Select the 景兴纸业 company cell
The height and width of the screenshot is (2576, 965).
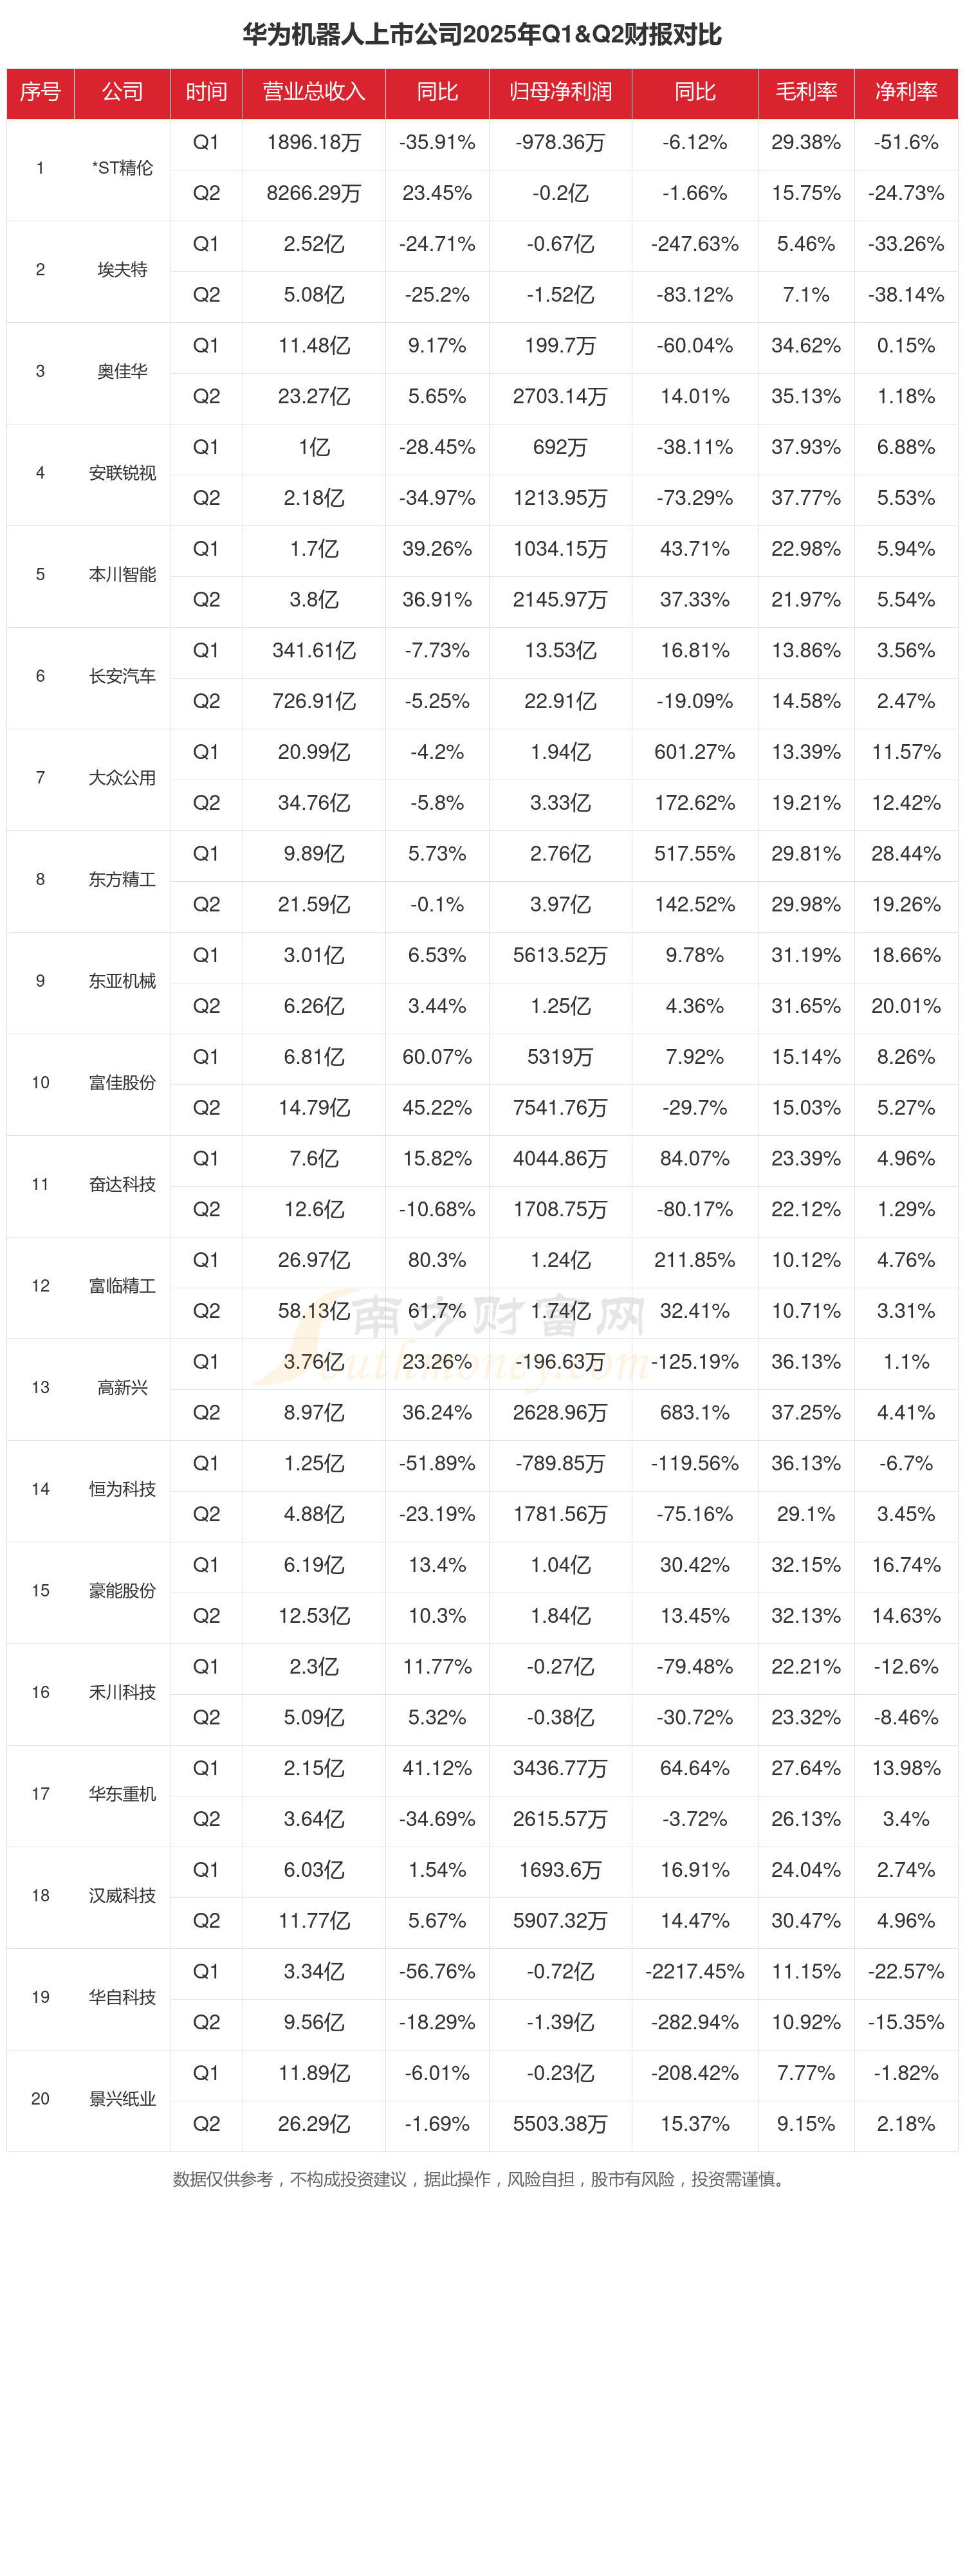(122, 2099)
